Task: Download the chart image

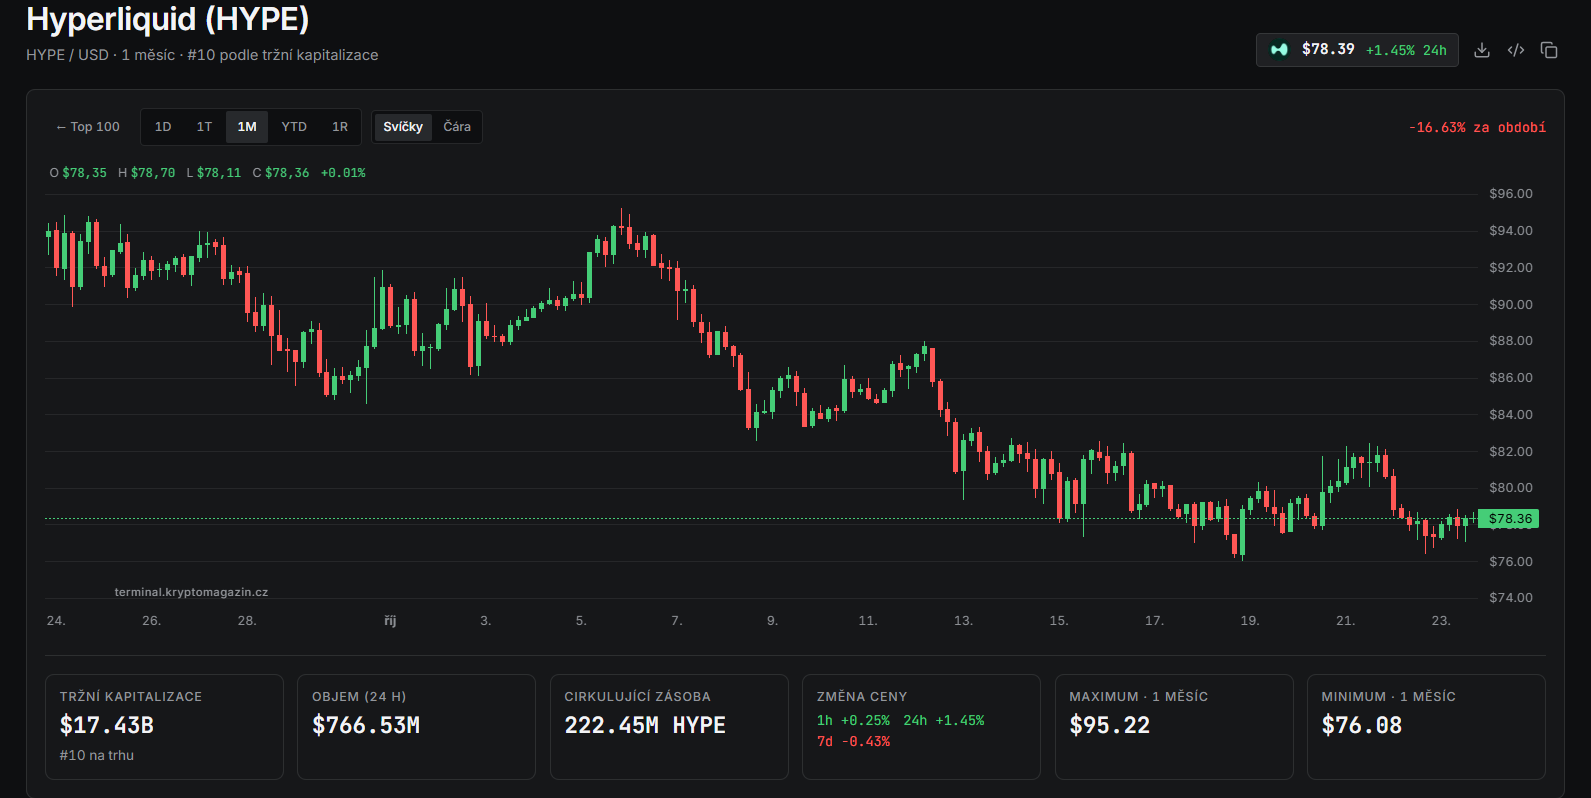Action: point(1482,50)
